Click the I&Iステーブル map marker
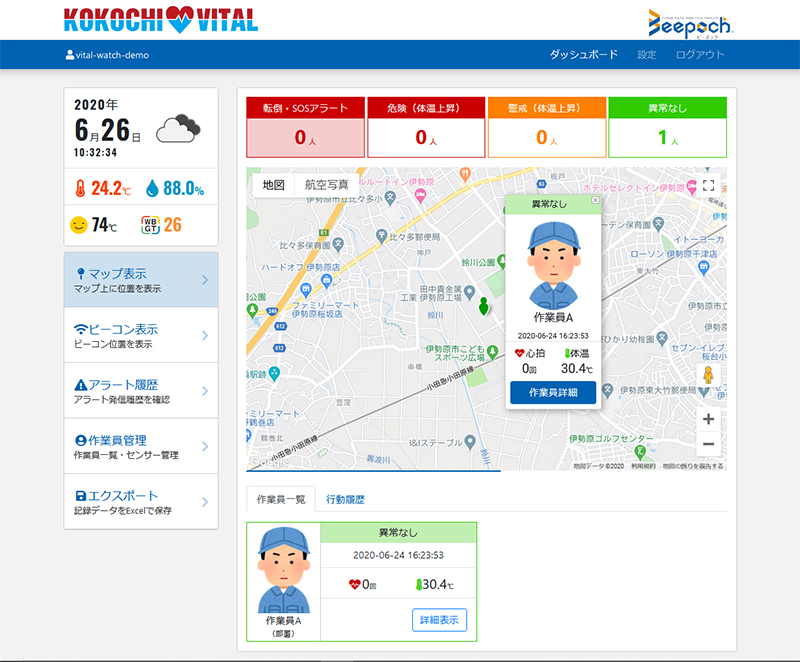The image size is (800, 662). coord(470,442)
